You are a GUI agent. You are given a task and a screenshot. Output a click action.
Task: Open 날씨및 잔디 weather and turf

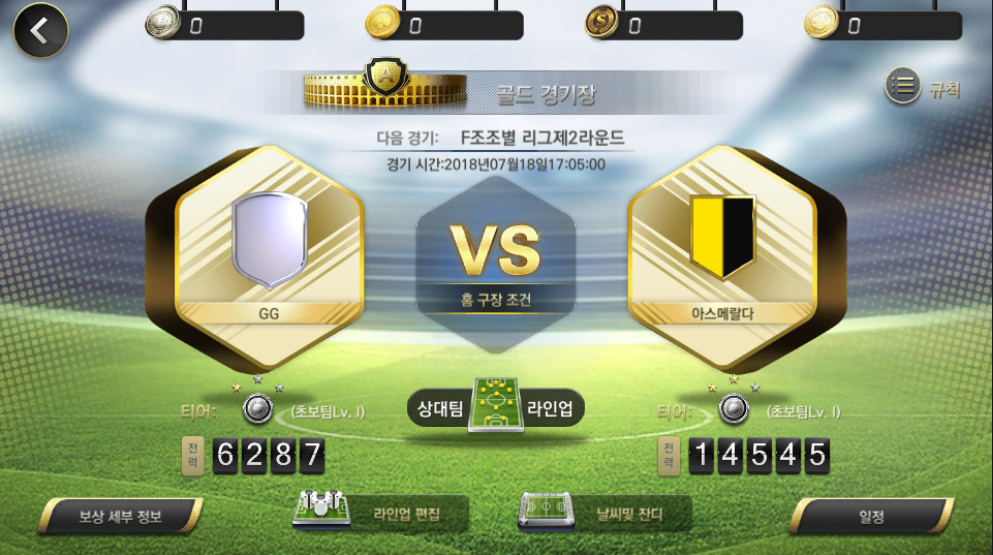click(x=605, y=512)
